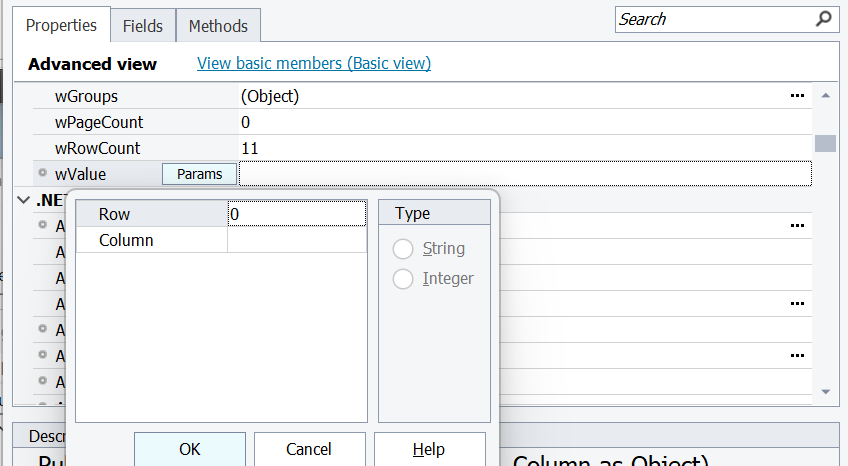
Task: Click the gear icon beside wValue
Action: click(43, 174)
